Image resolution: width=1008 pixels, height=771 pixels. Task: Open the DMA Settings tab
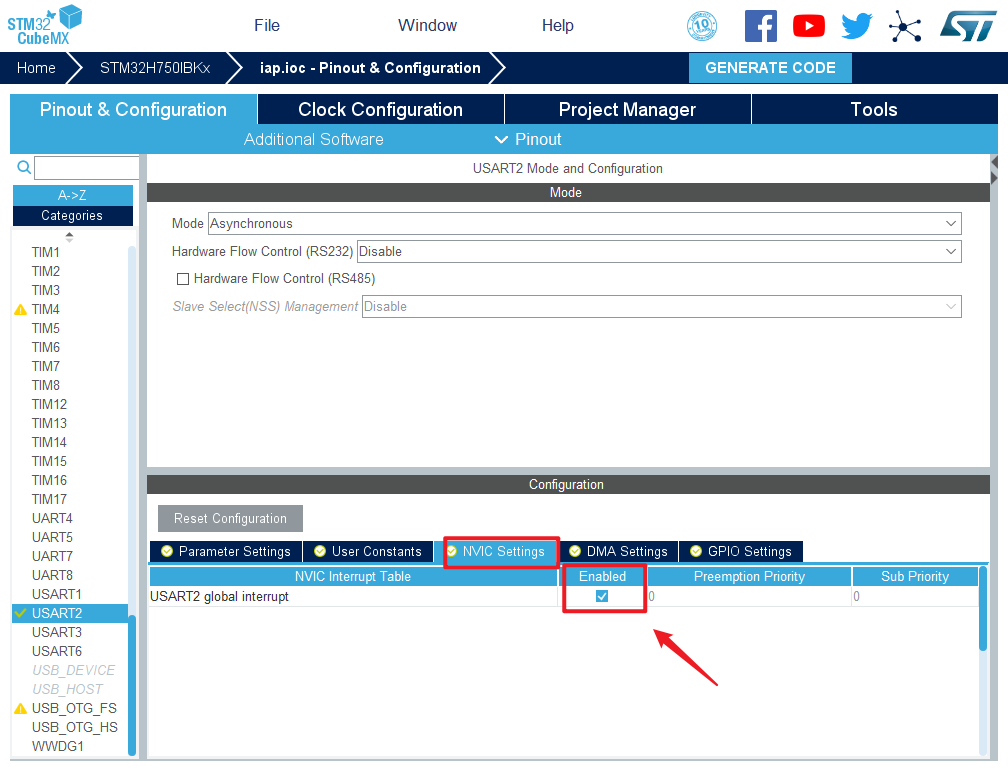click(x=618, y=551)
